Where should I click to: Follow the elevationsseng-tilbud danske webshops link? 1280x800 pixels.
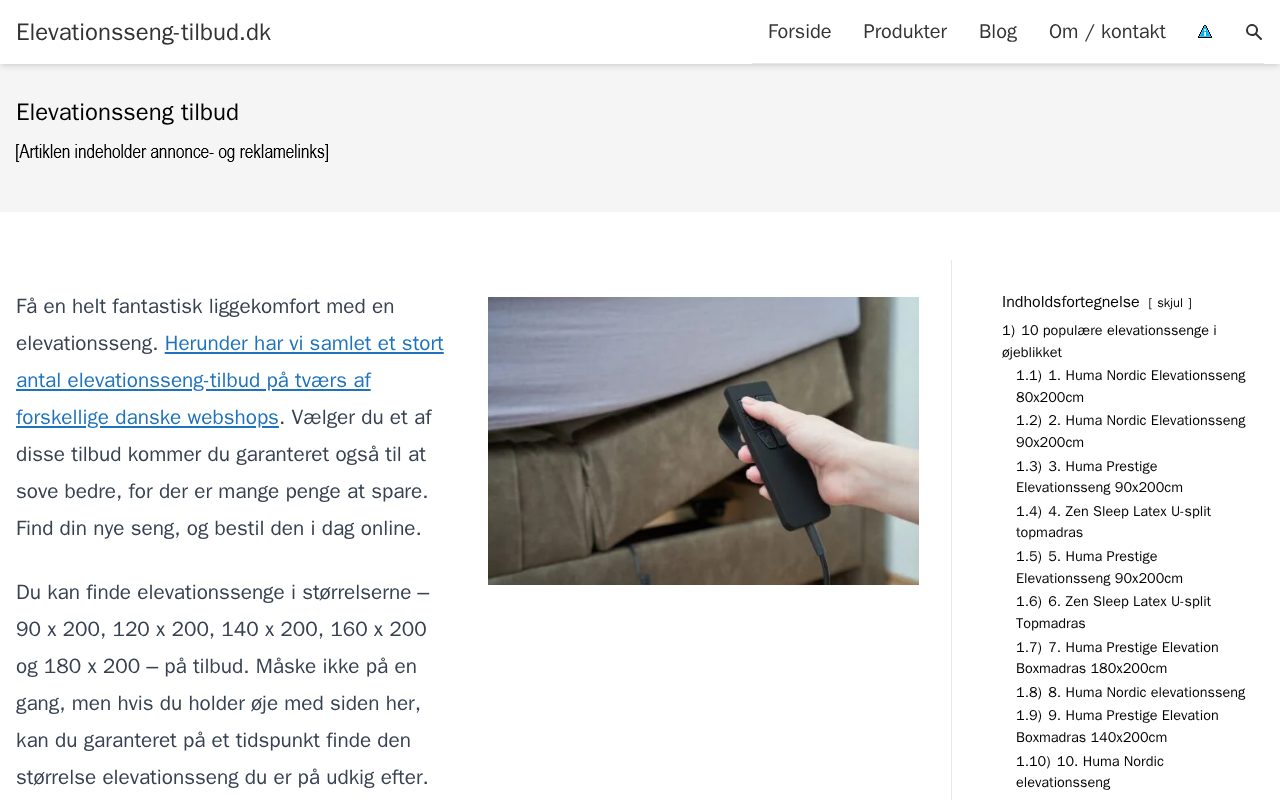point(230,380)
